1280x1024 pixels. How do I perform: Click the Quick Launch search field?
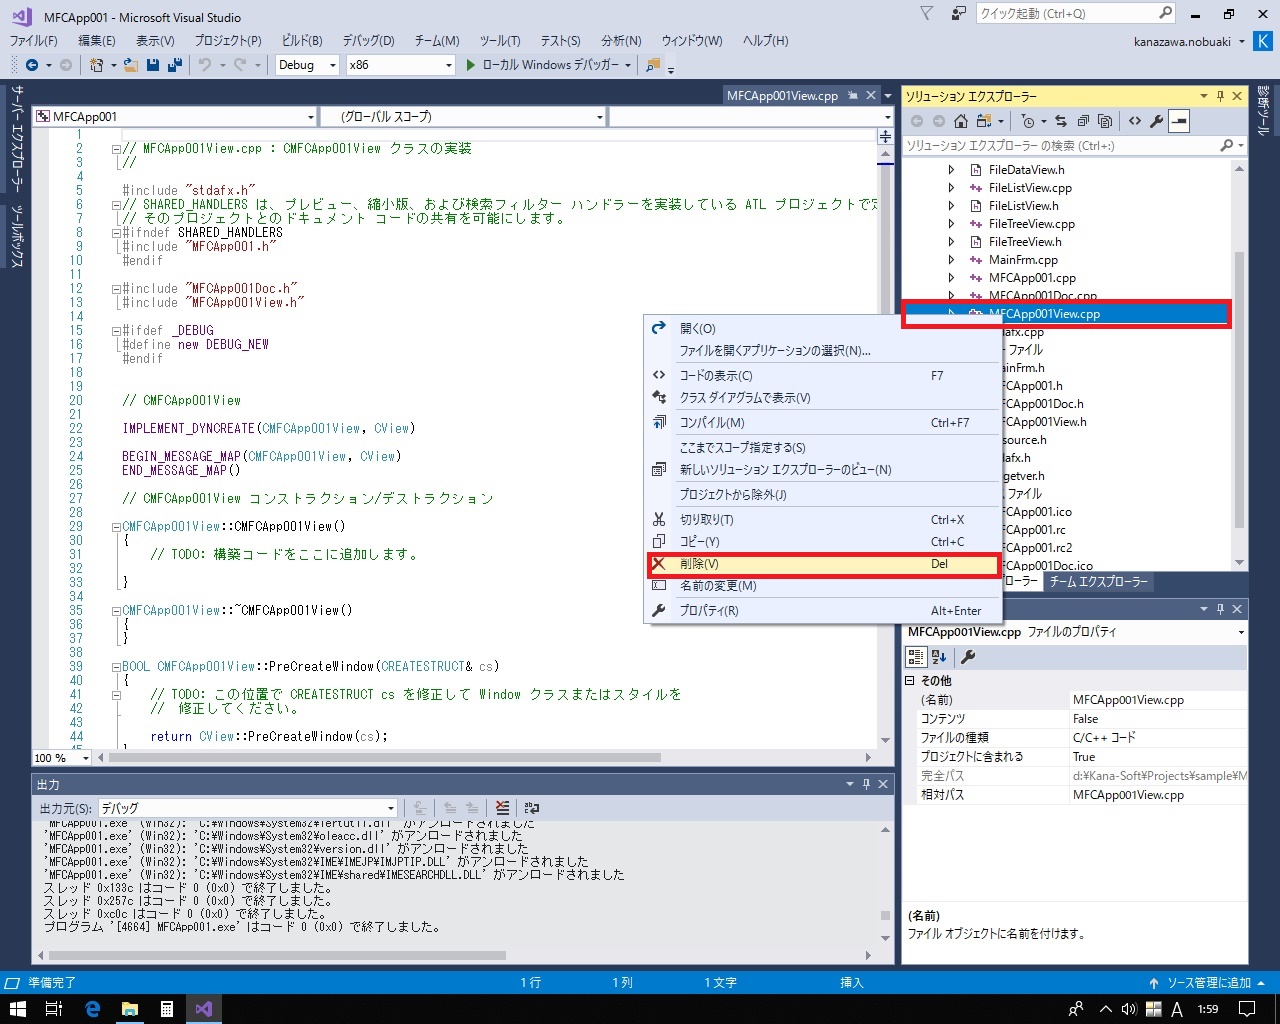pyautogui.click(x=1076, y=14)
